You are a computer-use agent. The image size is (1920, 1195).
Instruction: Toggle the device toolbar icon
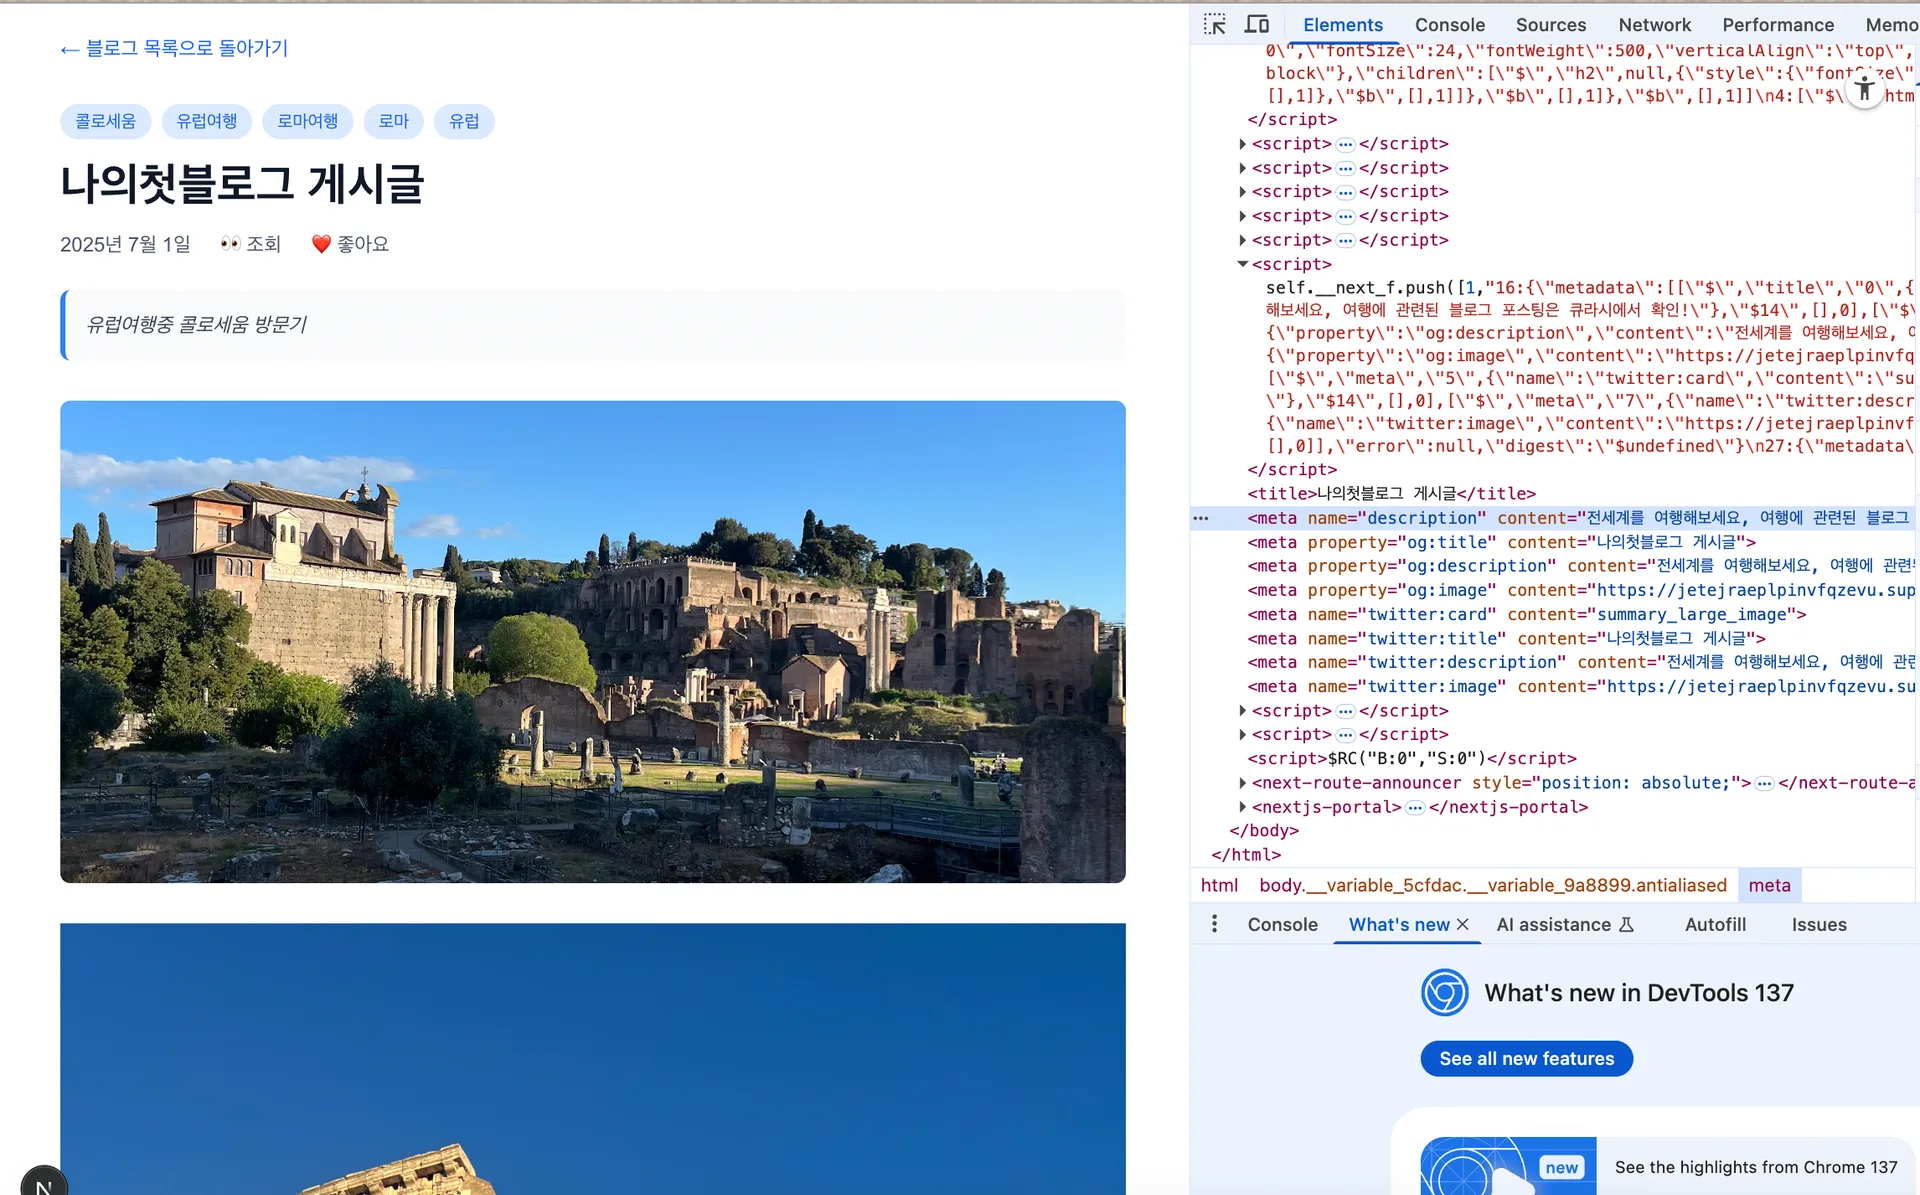1257,25
